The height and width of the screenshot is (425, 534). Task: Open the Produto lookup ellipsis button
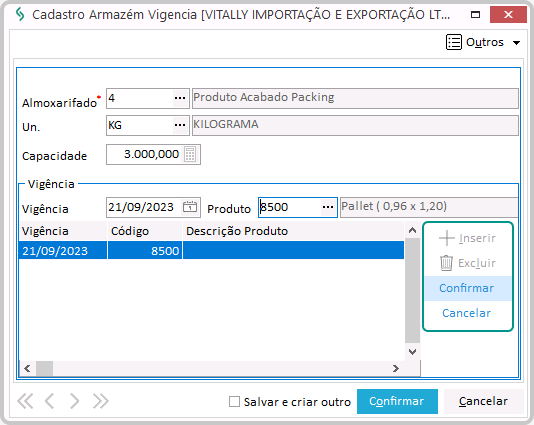328,207
